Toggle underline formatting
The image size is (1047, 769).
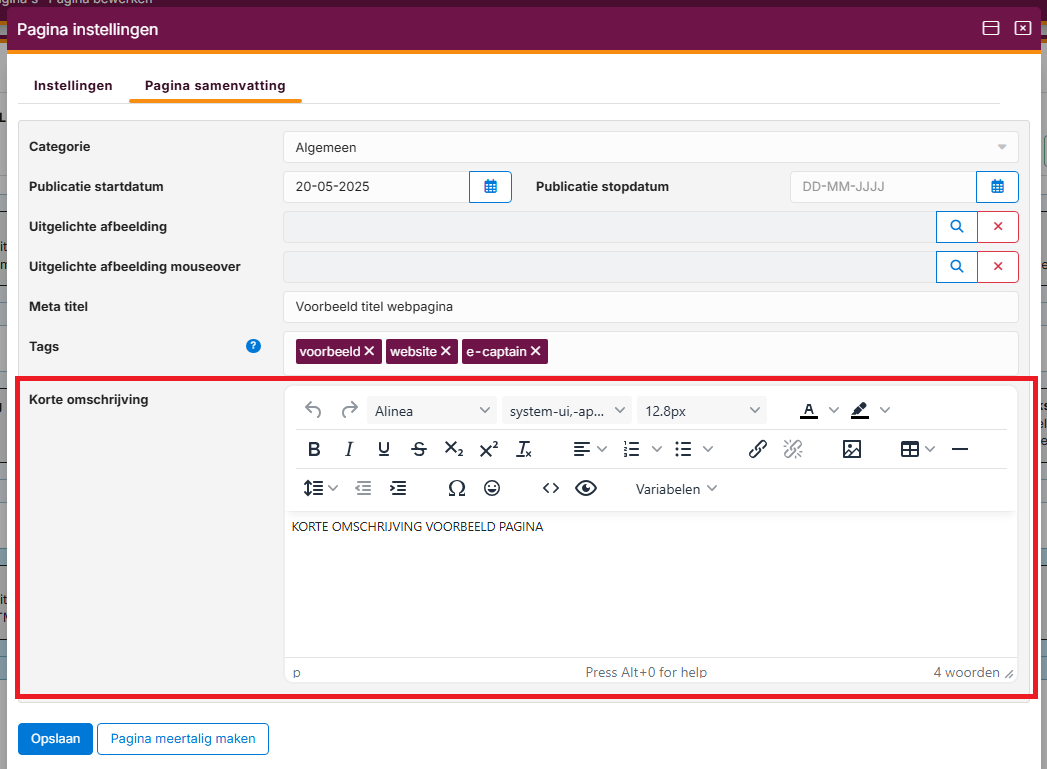tap(384, 450)
